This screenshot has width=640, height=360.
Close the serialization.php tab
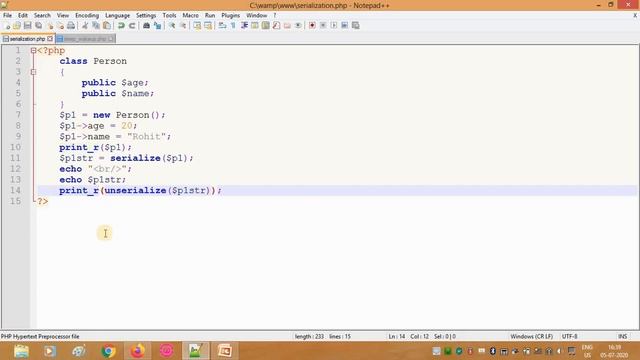coord(50,39)
